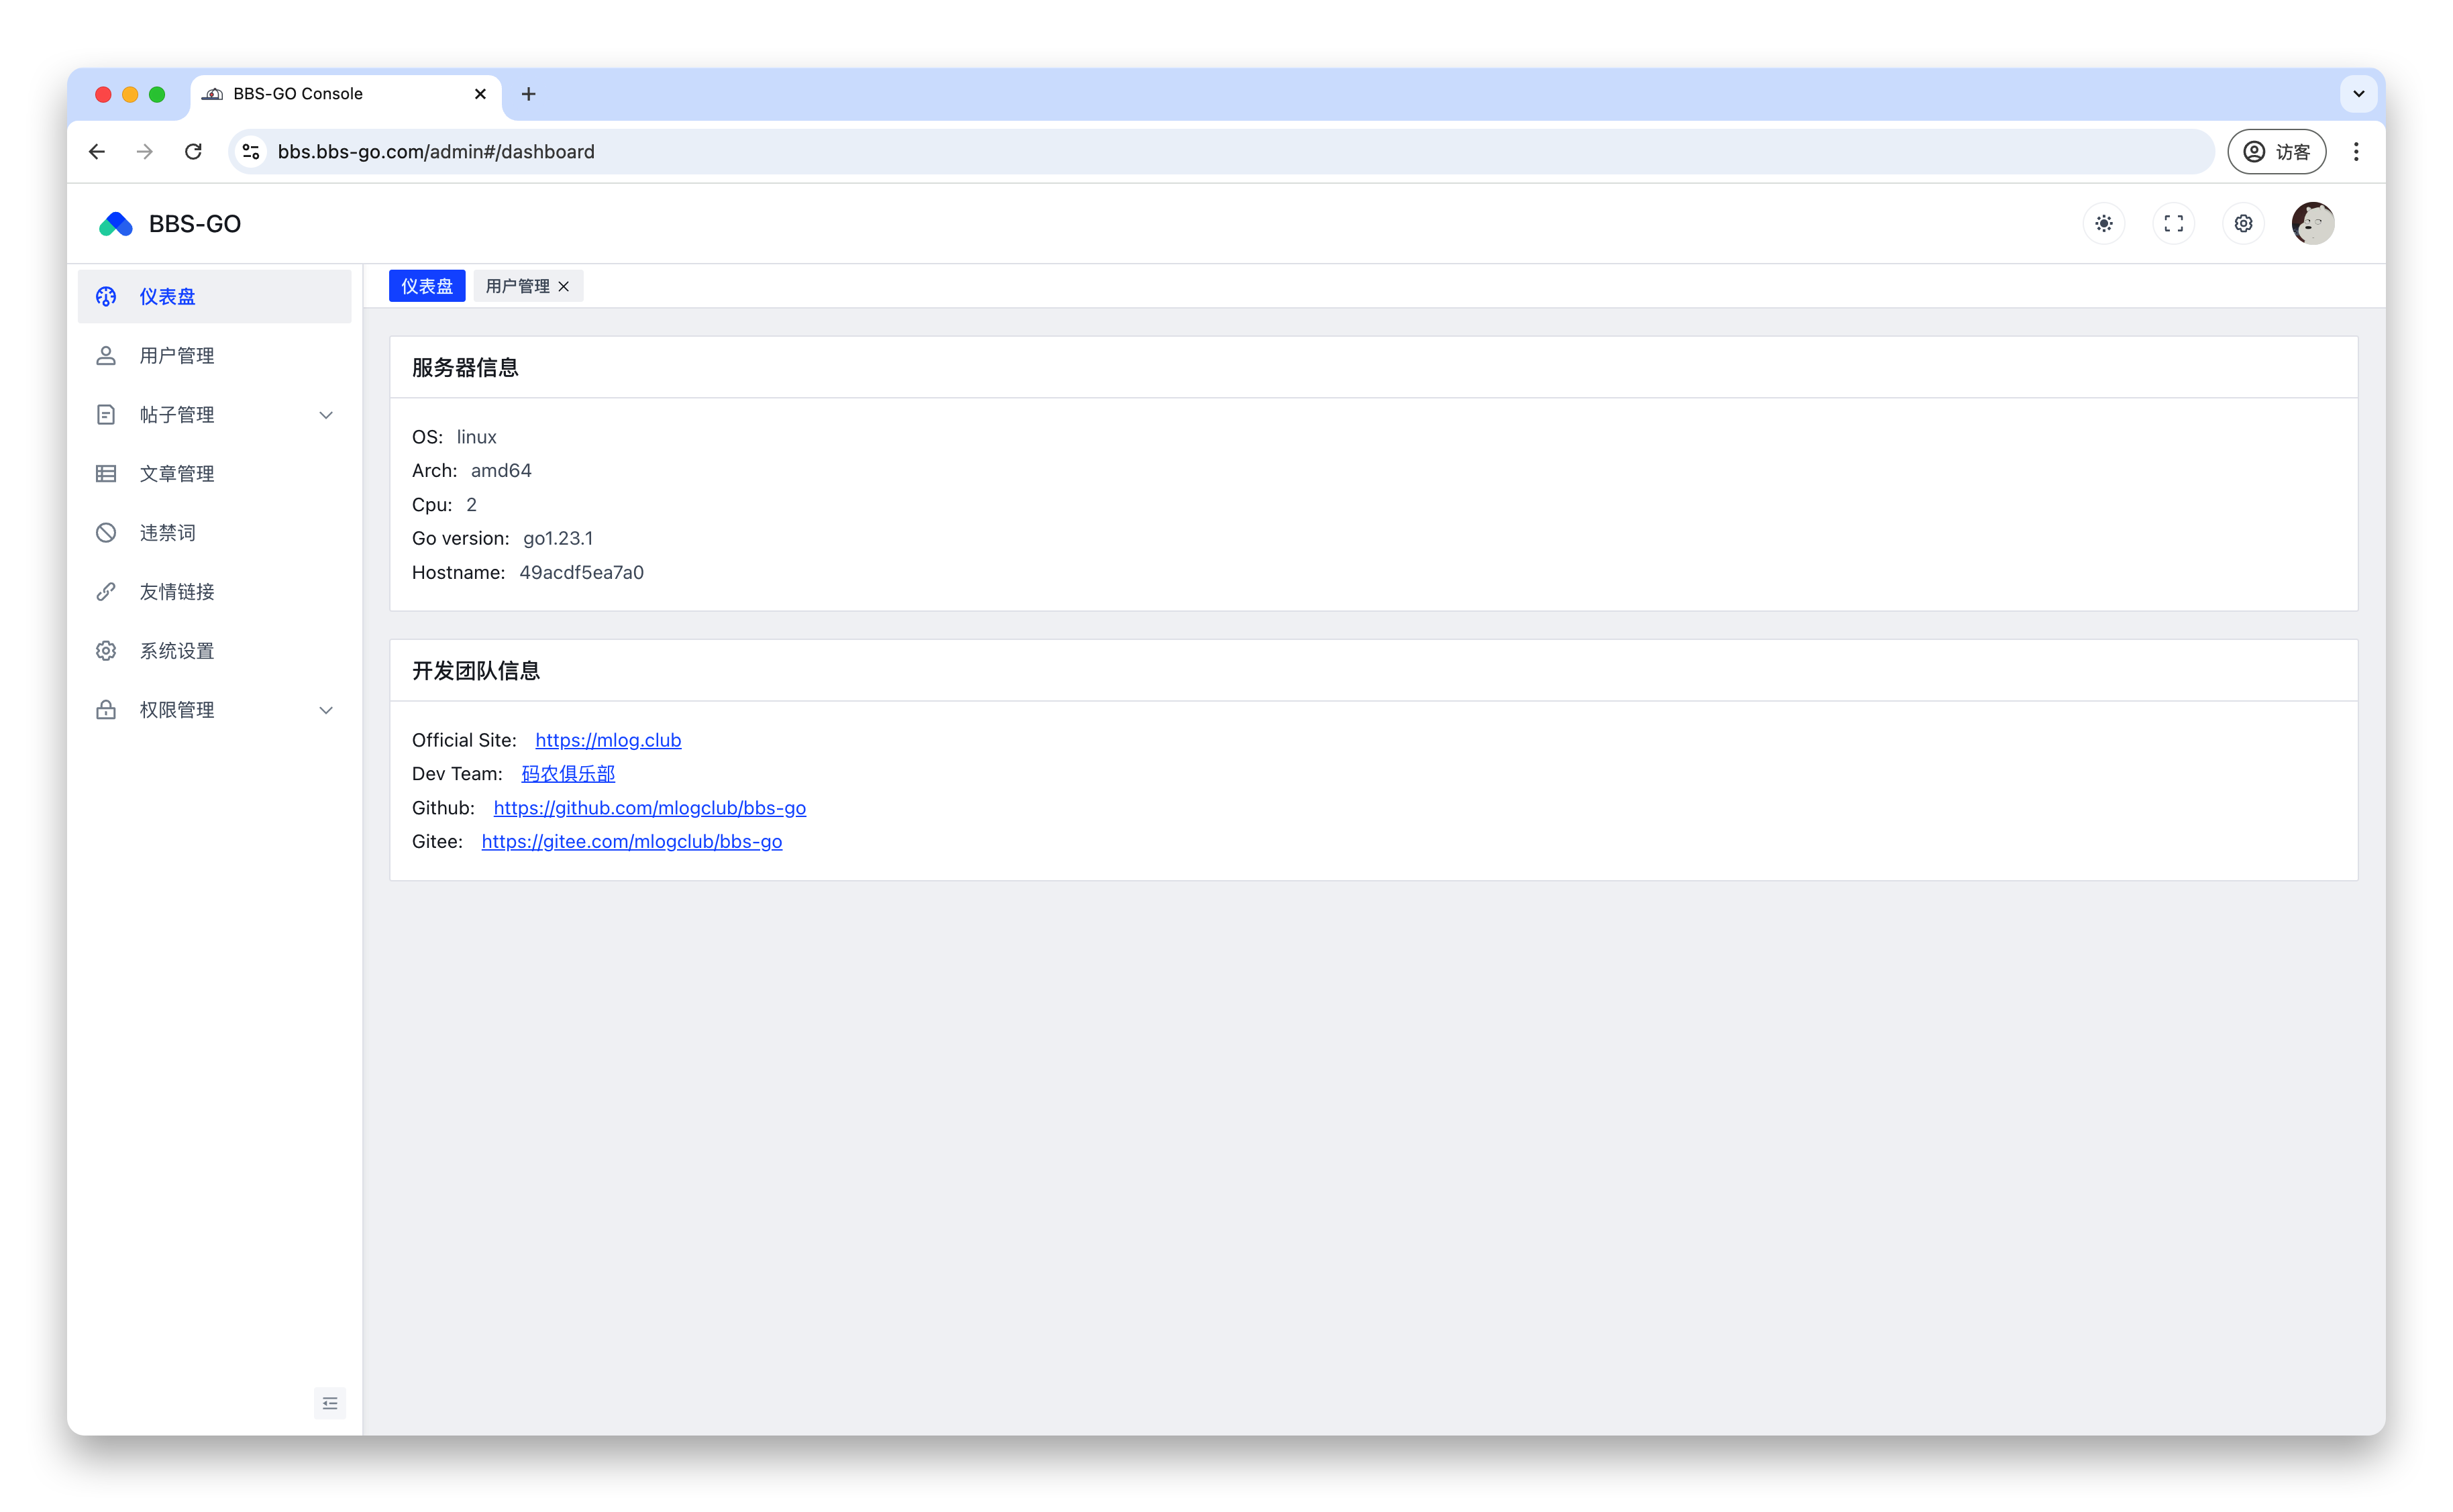Screen dimensions: 2453x1512
Task: Open the browser three-dot menu
Action: 2357,151
